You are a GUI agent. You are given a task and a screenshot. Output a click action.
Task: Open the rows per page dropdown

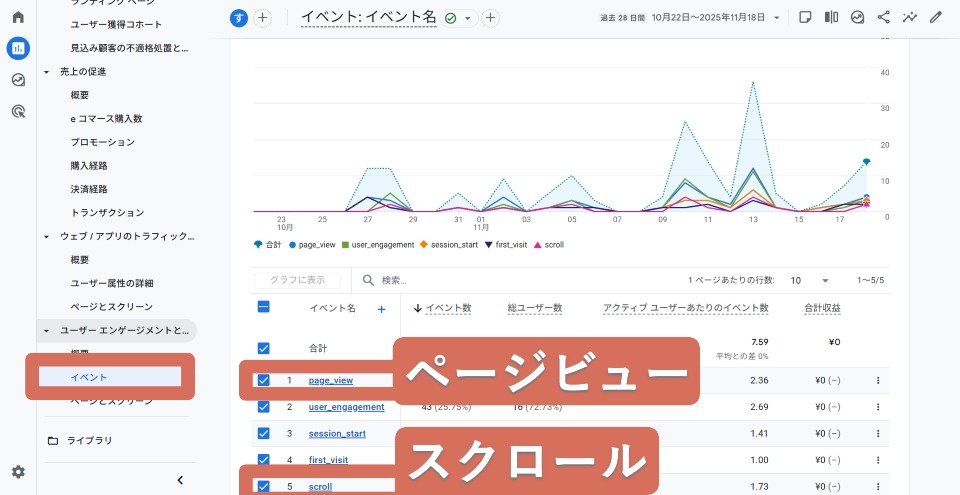point(810,281)
